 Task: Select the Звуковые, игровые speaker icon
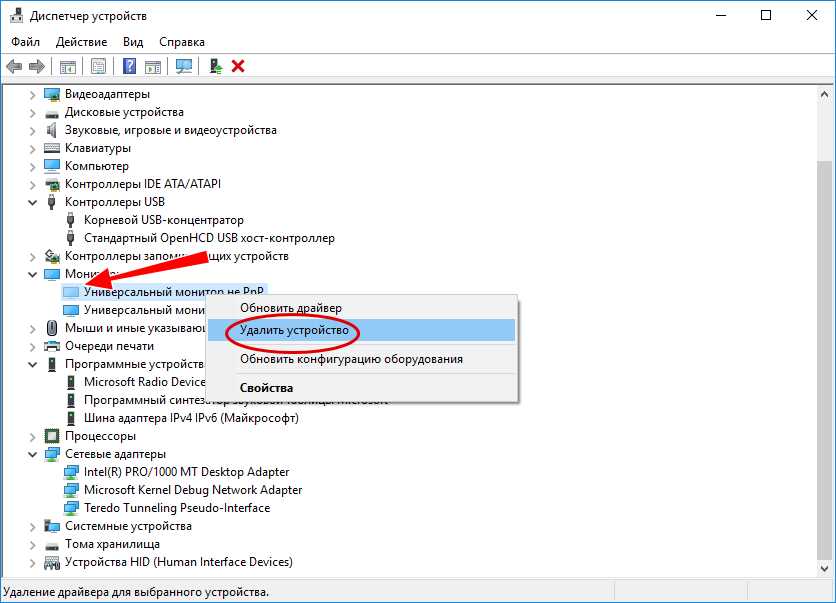pos(51,130)
